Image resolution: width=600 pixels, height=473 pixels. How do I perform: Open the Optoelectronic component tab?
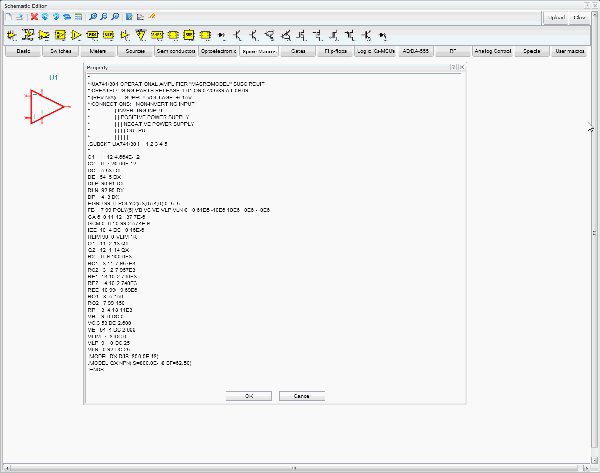(x=218, y=51)
